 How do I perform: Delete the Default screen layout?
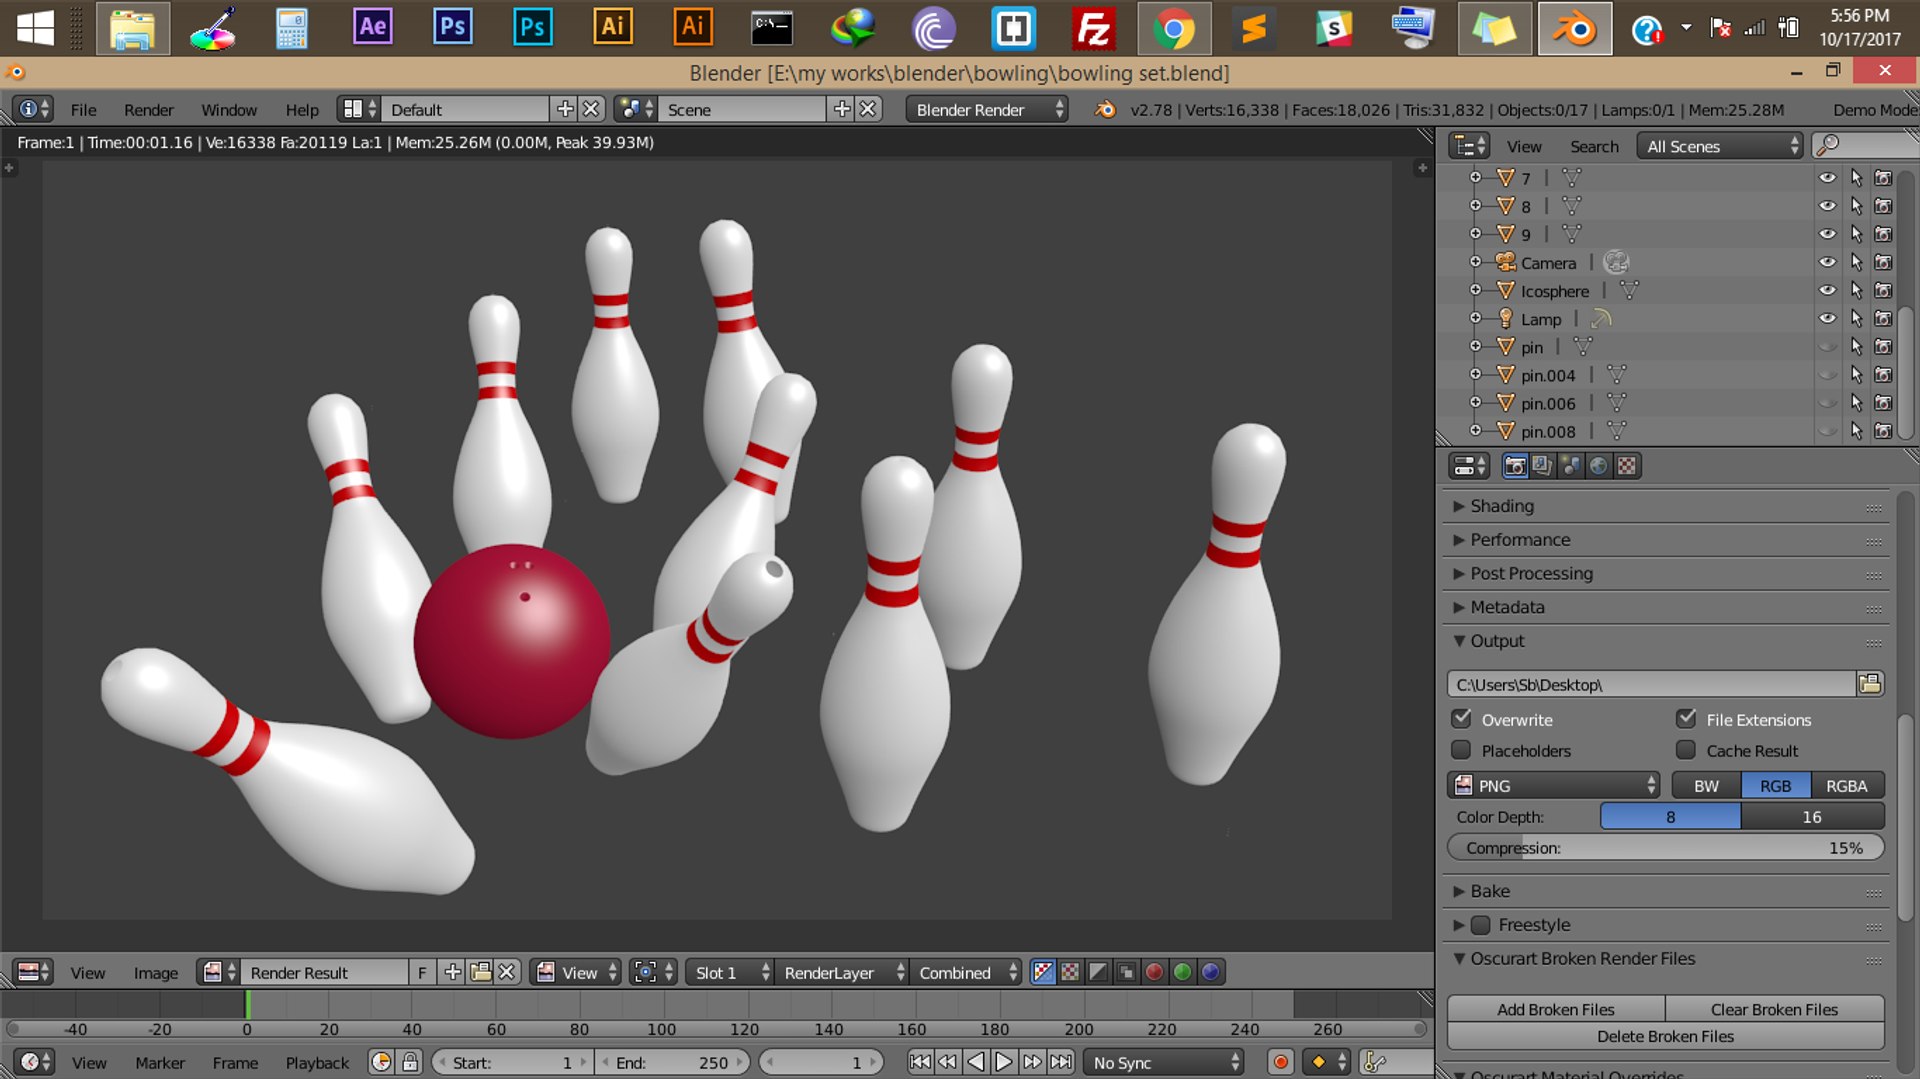pyautogui.click(x=591, y=109)
